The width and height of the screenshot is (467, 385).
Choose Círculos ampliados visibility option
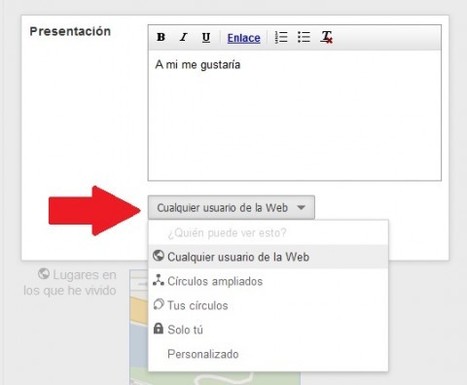tap(268, 281)
